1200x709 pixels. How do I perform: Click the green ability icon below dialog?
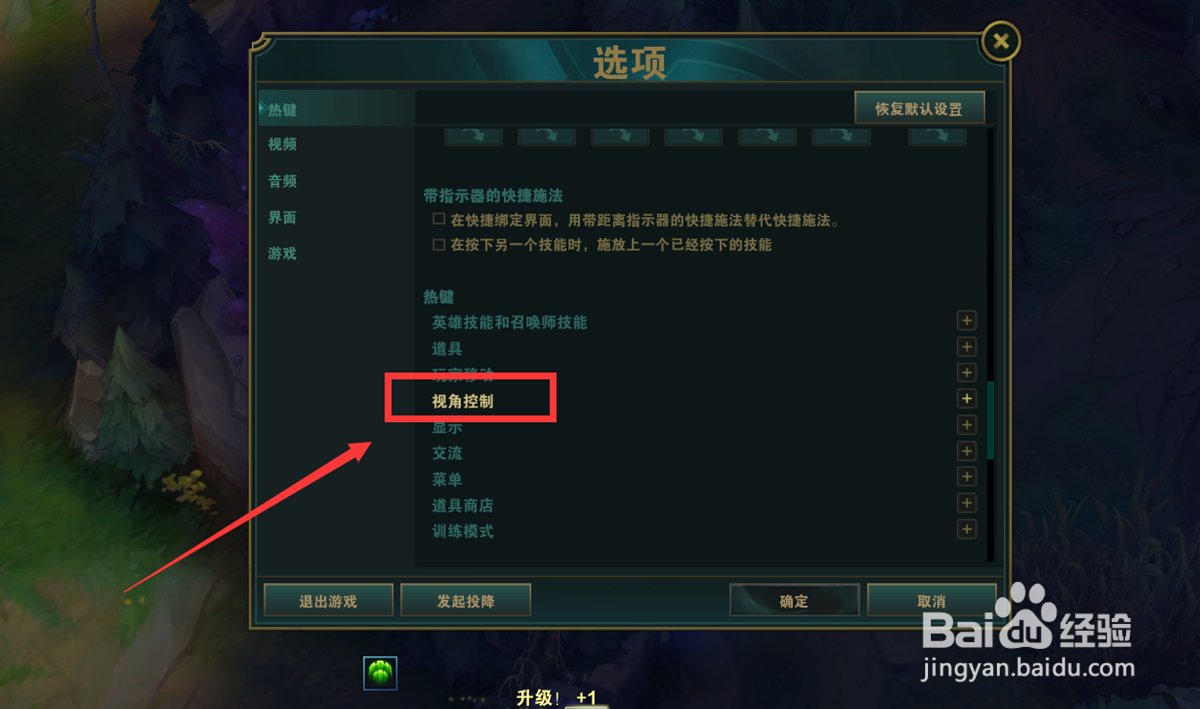pyautogui.click(x=380, y=673)
